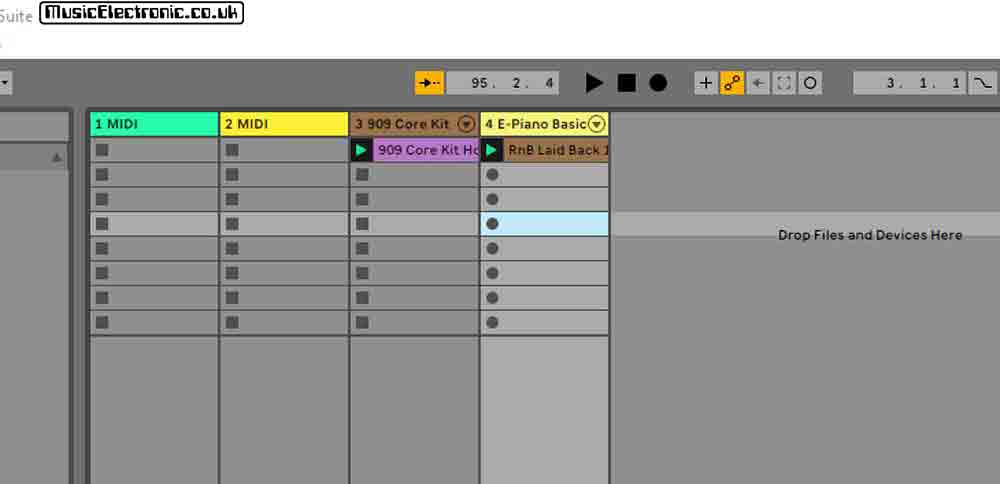Launch the RnB Laid Back clip
Image resolution: width=1000 pixels, height=484 pixels.
pyautogui.click(x=492, y=150)
